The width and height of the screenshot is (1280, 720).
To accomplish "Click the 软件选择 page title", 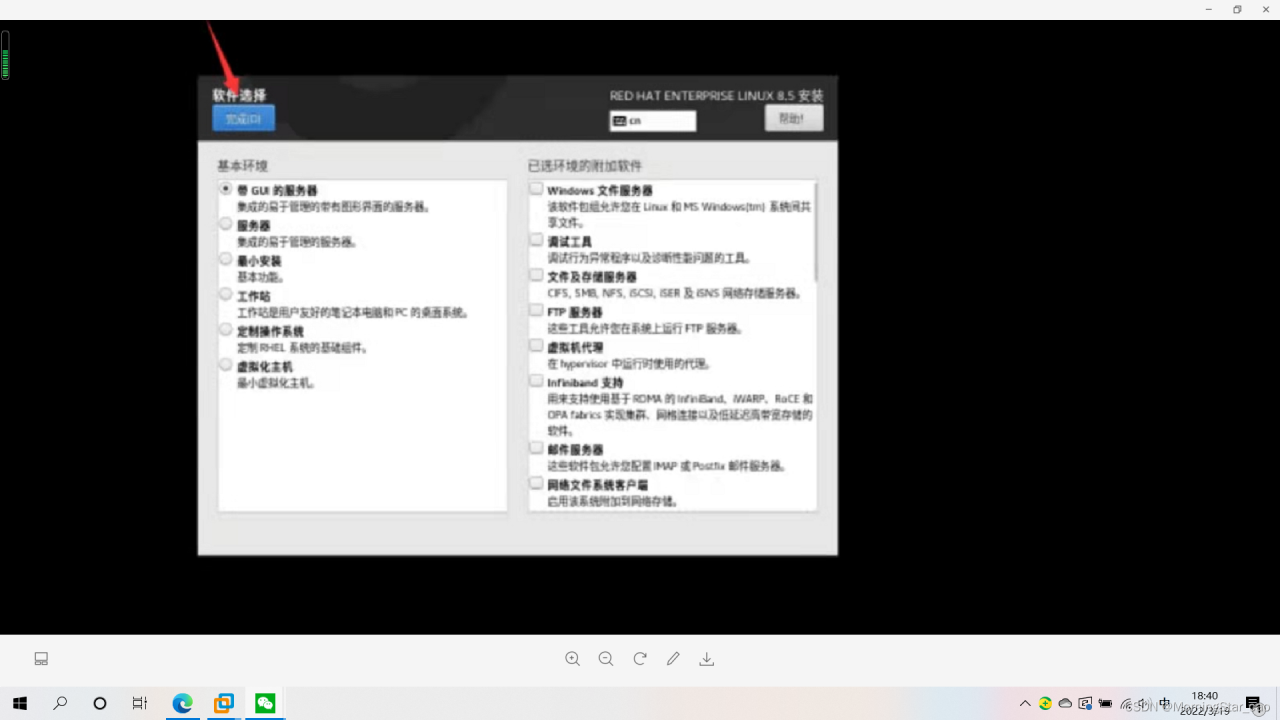I will (239, 95).
